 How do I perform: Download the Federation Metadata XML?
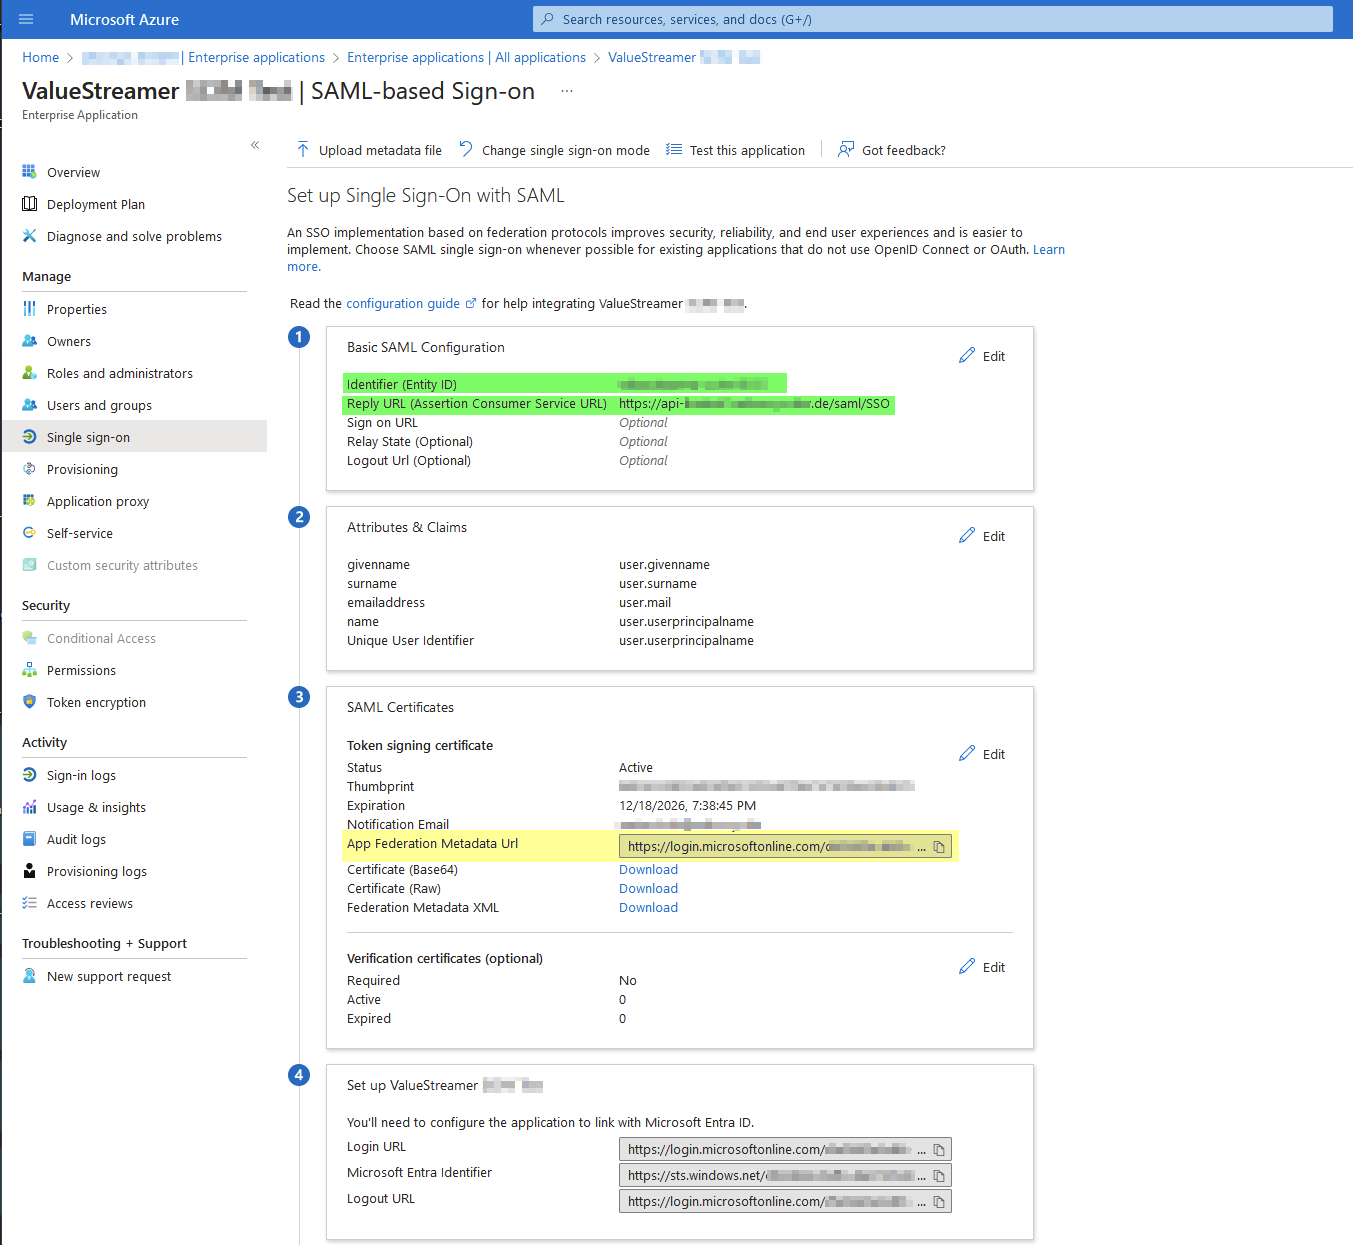click(648, 908)
